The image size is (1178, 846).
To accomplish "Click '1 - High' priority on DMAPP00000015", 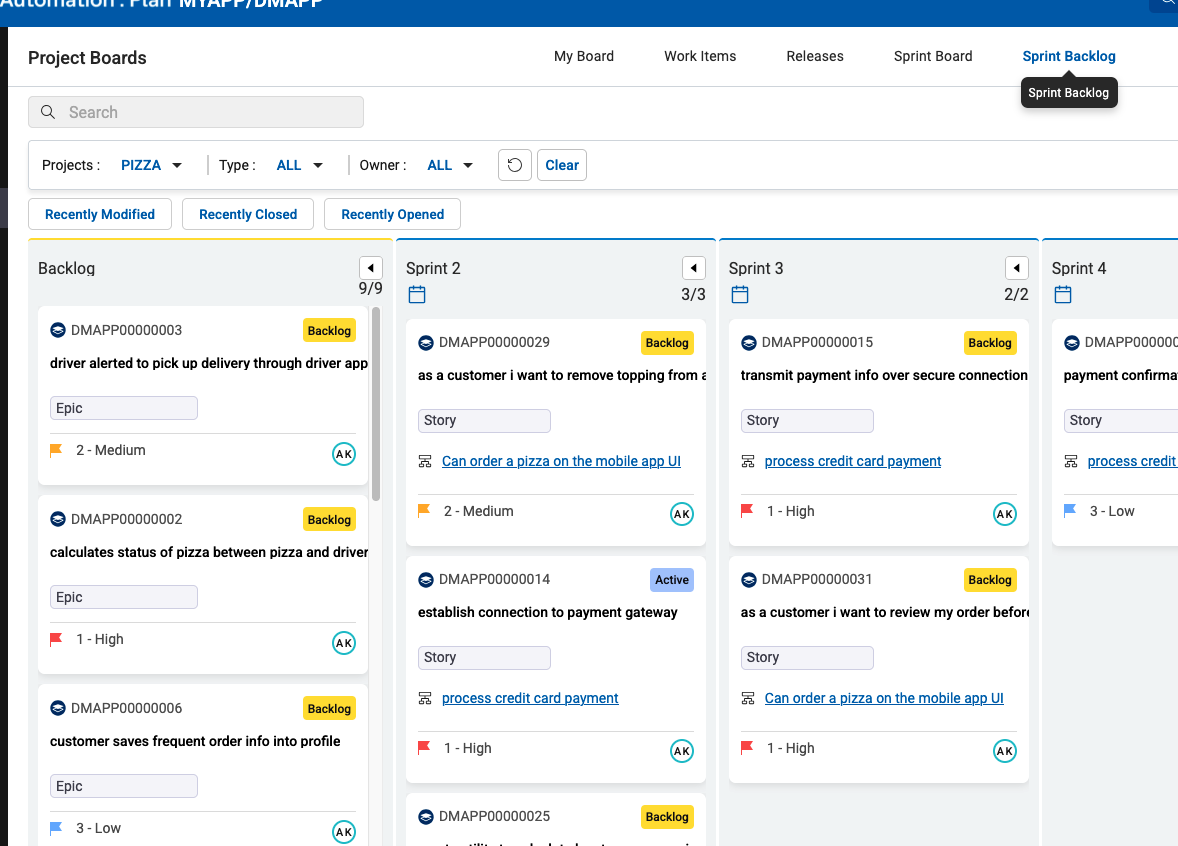I will [790, 512].
